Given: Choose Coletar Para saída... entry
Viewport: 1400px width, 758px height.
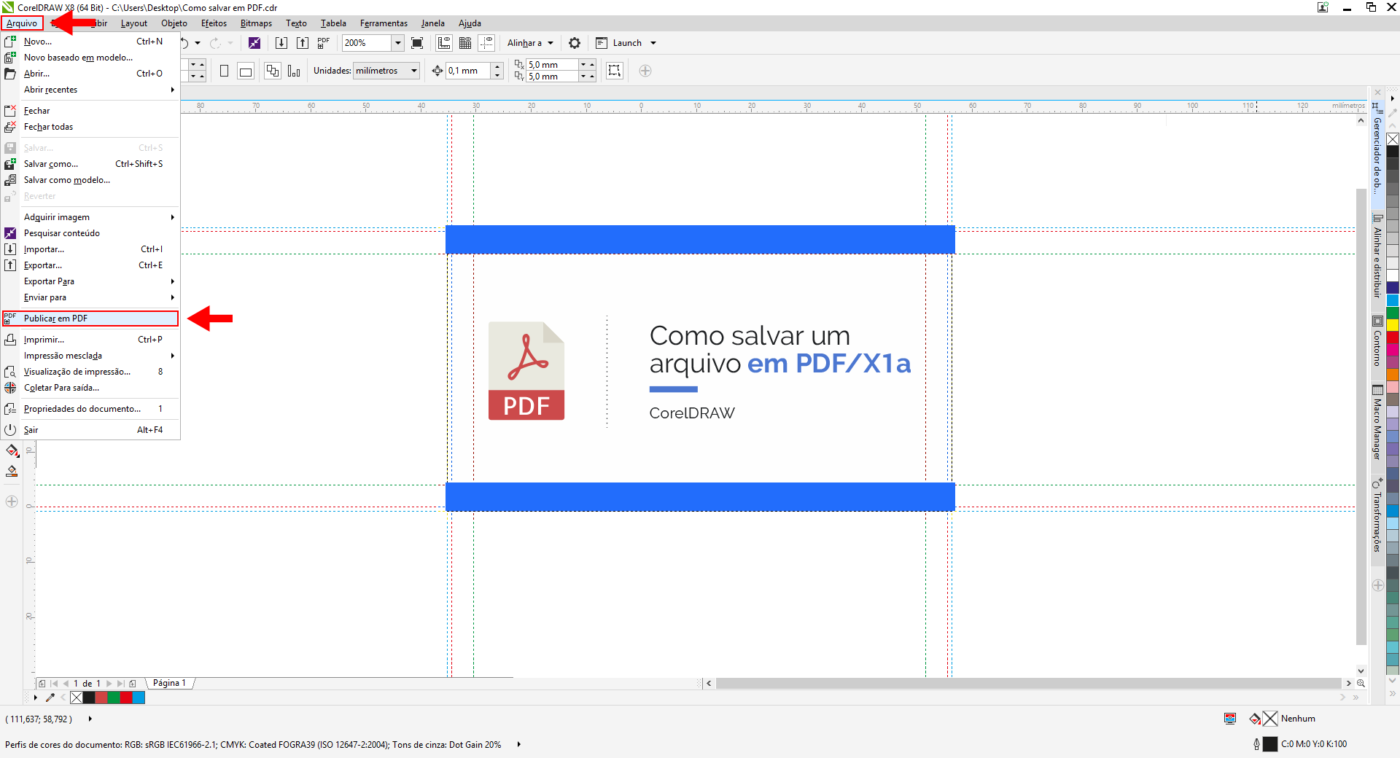Looking at the screenshot, I should click(x=90, y=387).
